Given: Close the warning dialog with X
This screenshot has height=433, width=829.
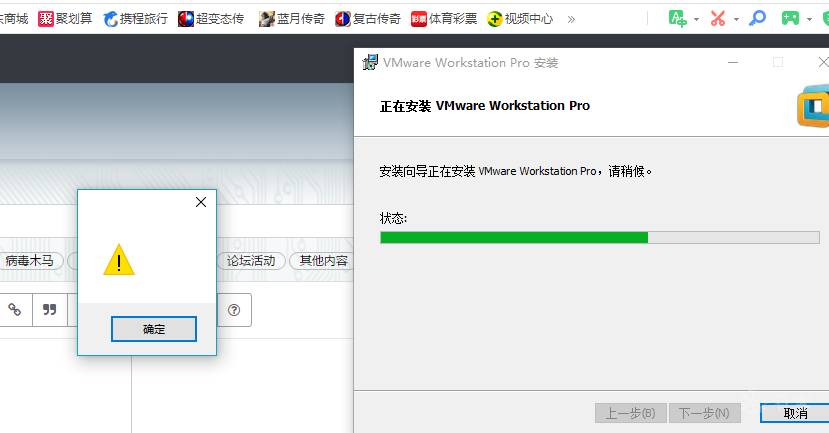Looking at the screenshot, I should pyautogui.click(x=201, y=202).
